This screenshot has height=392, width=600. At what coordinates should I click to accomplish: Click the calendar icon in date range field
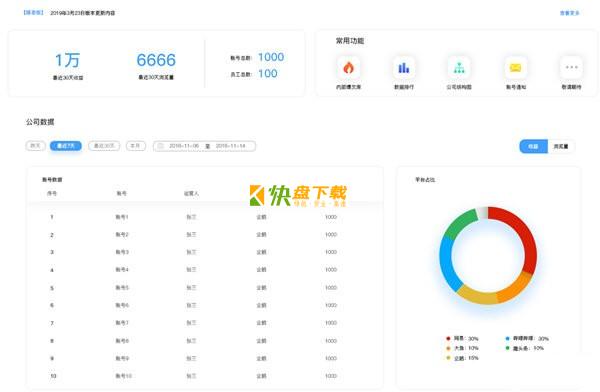tap(161, 146)
